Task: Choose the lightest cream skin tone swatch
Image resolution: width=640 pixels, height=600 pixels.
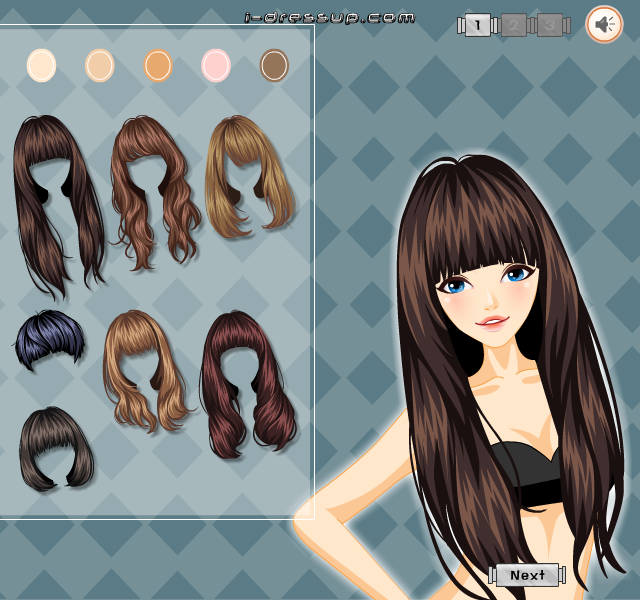Action: coord(41,65)
